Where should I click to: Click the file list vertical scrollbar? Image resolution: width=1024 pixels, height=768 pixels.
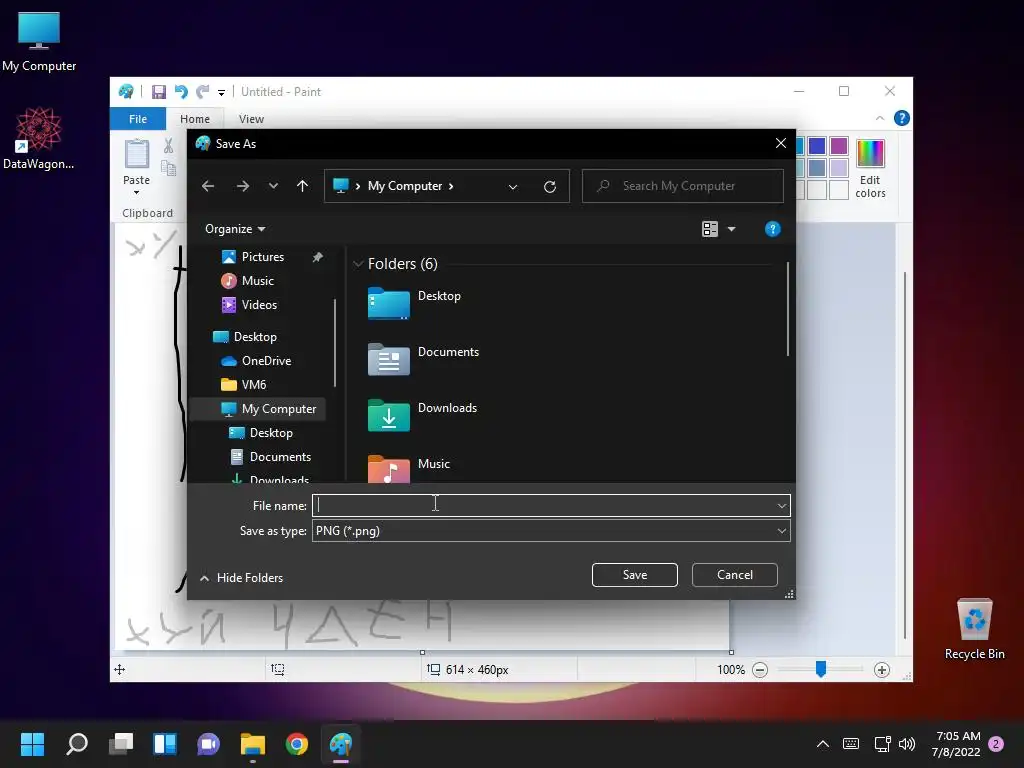point(788,309)
